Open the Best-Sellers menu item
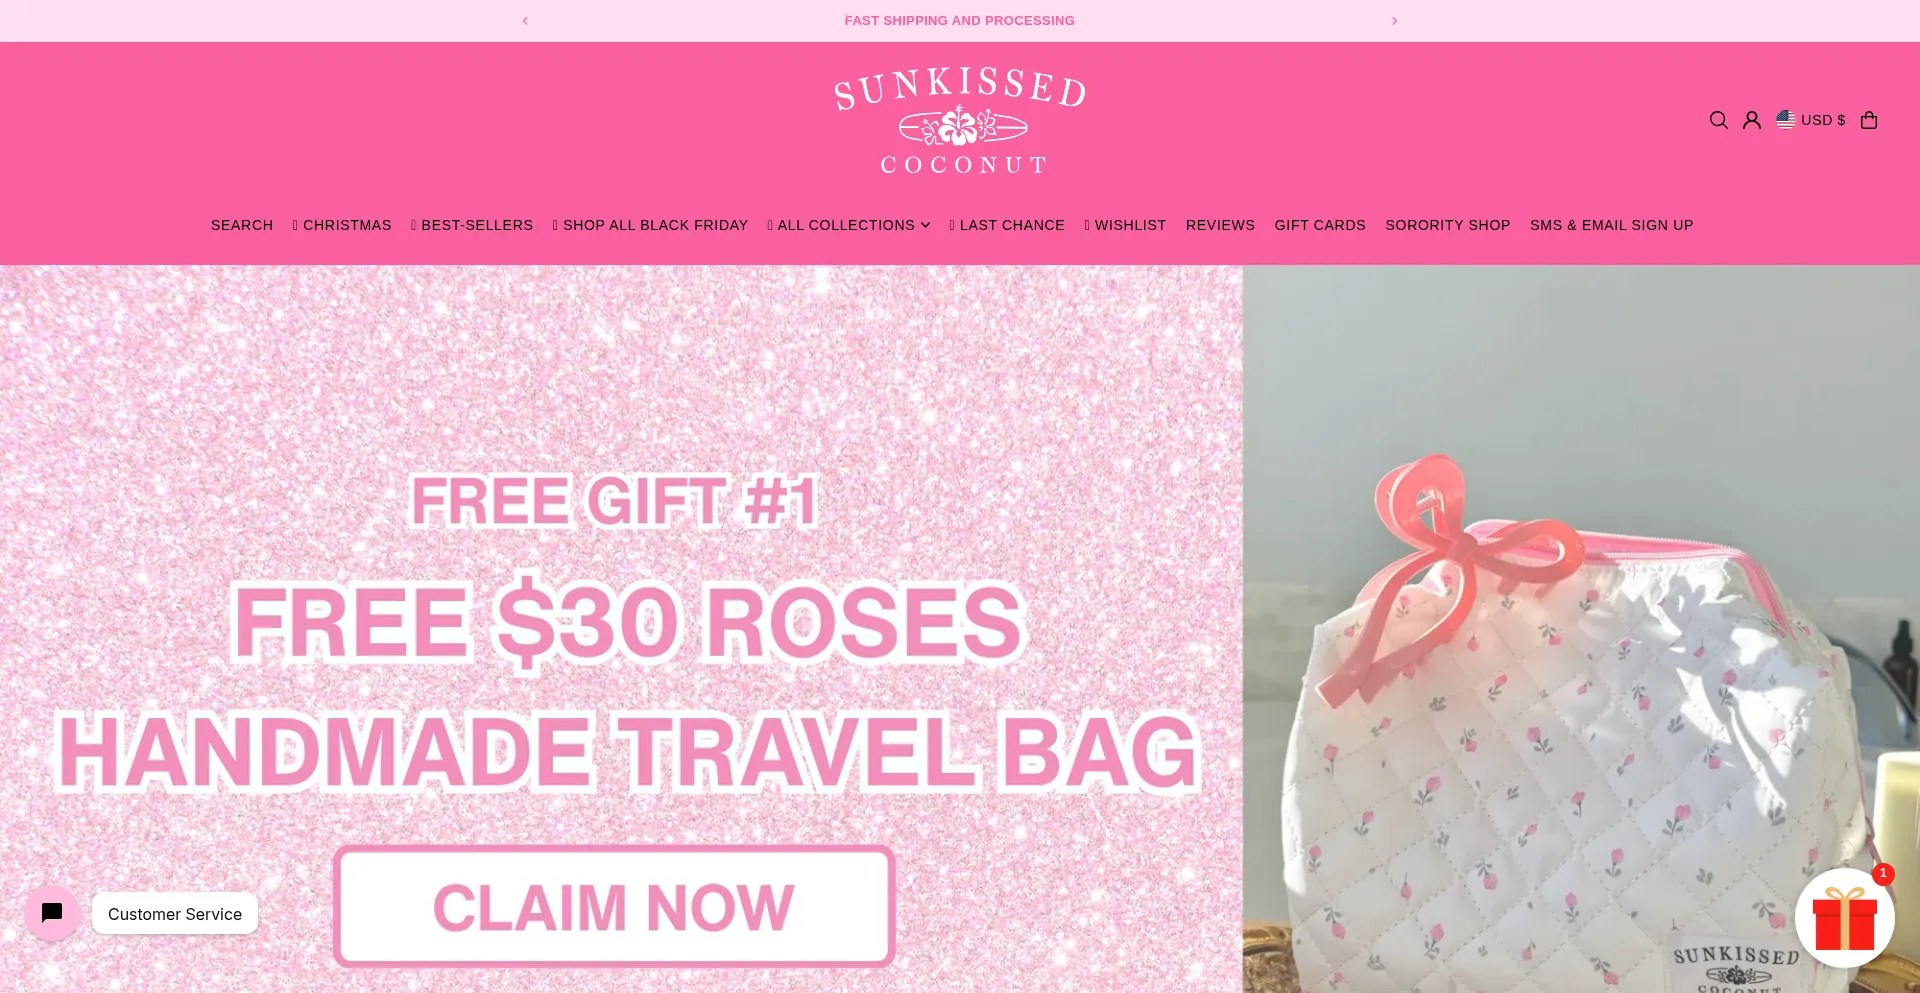1920x993 pixels. [471, 225]
